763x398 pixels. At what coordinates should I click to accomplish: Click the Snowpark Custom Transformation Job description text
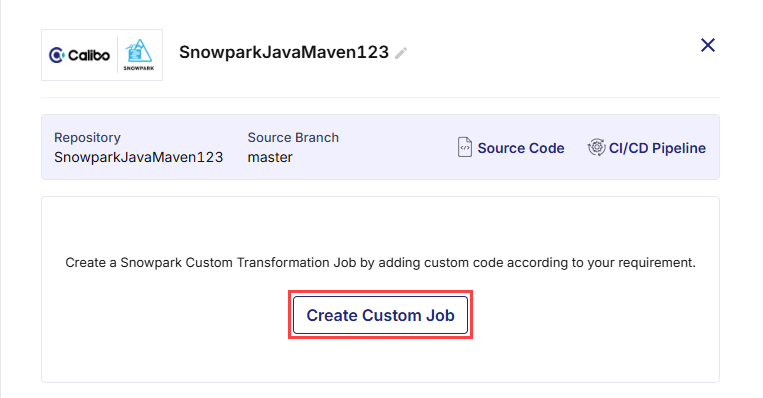(x=381, y=263)
